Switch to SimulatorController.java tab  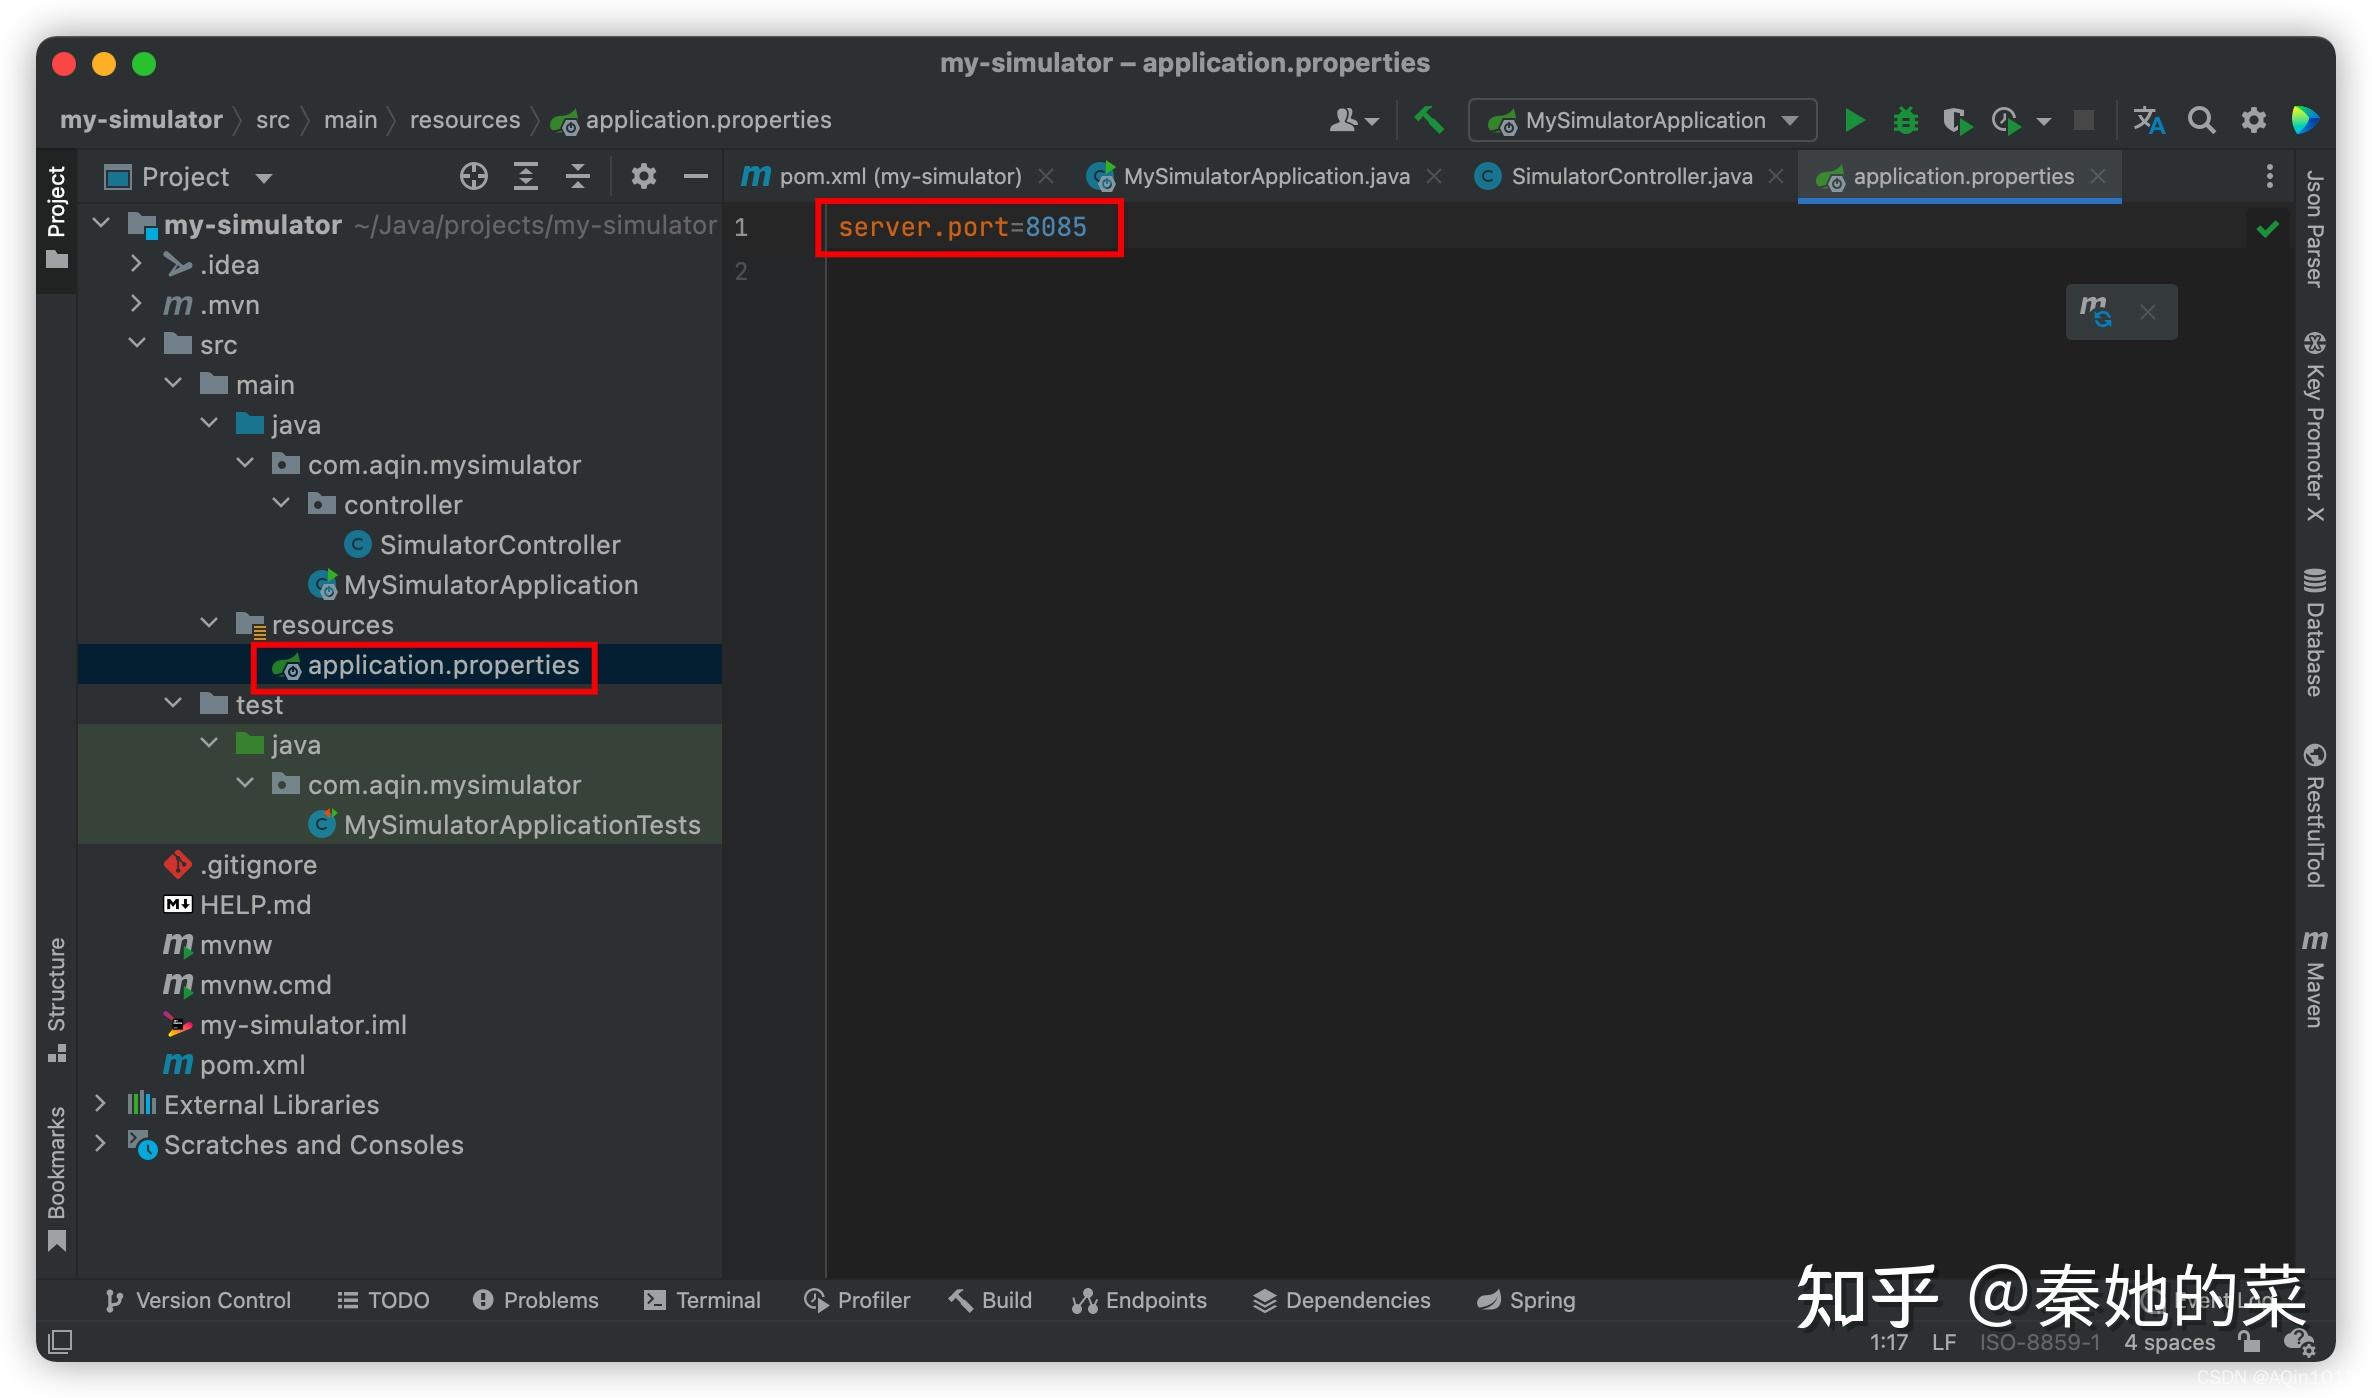(x=1630, y=177)
